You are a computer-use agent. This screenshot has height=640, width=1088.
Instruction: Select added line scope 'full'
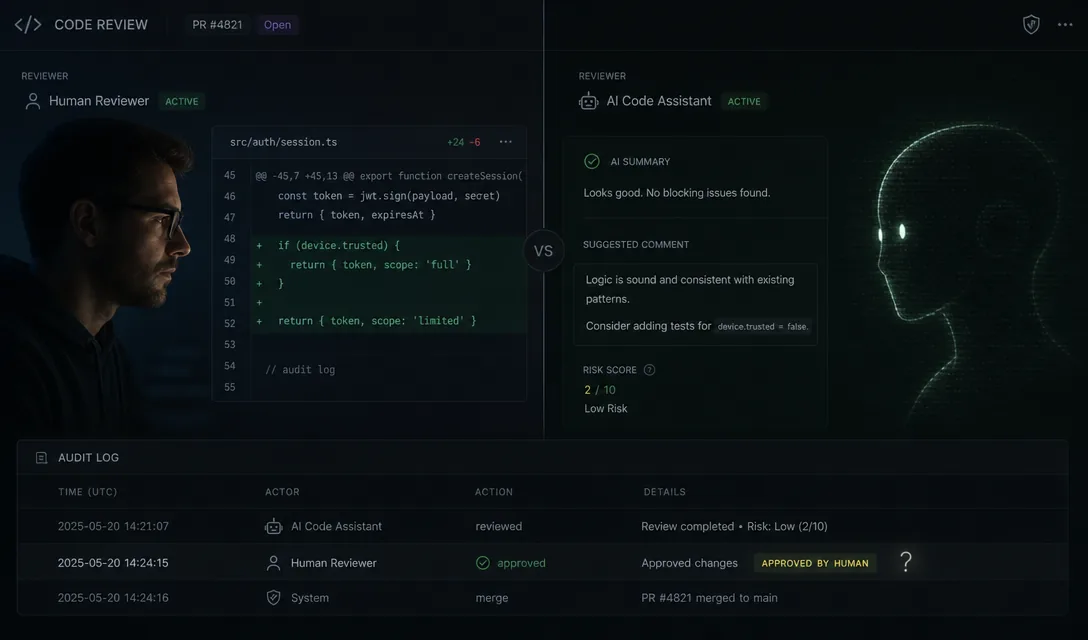coord(380,265)
